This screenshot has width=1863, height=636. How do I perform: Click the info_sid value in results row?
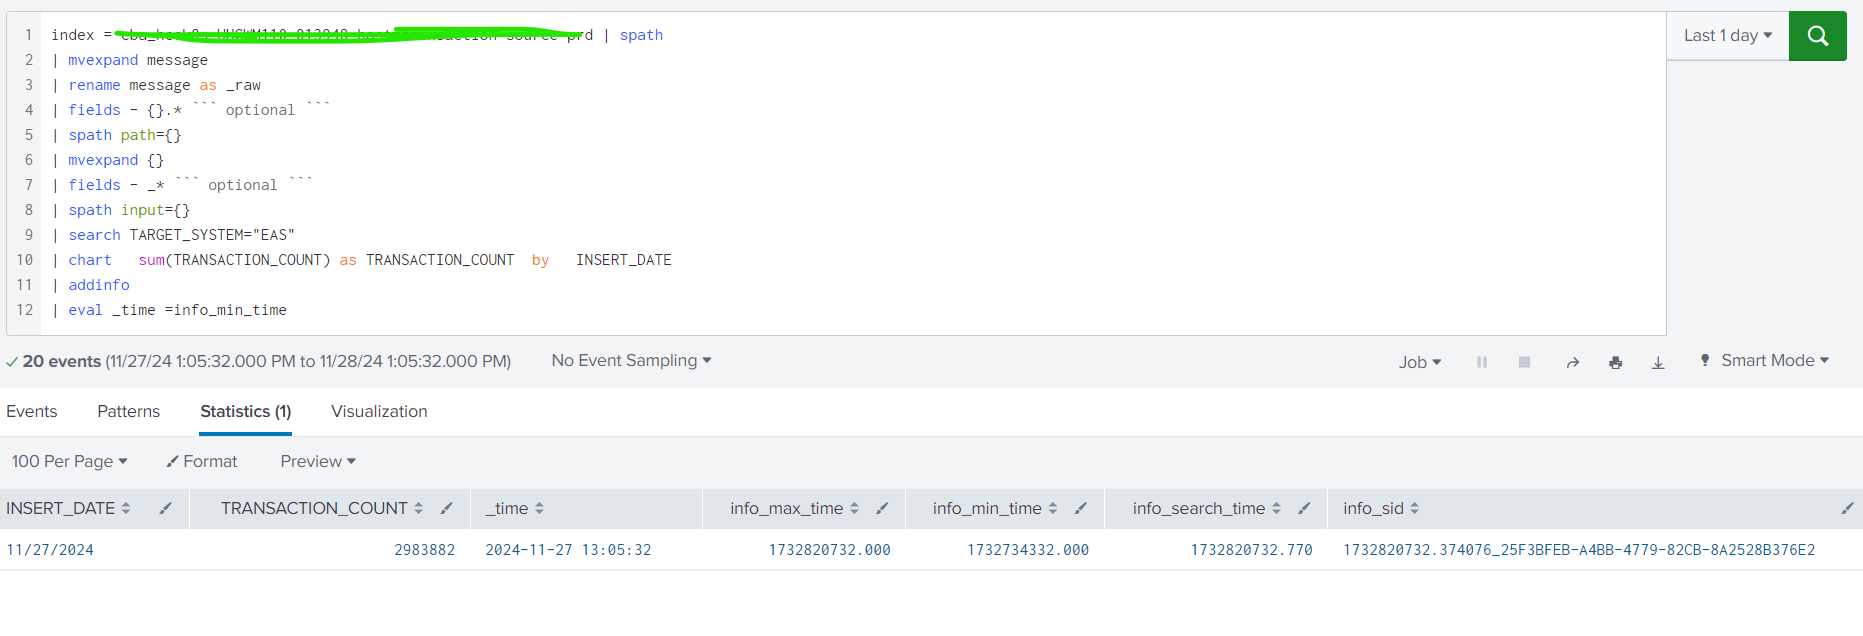pyautogui.click(x=1579, y=550)
